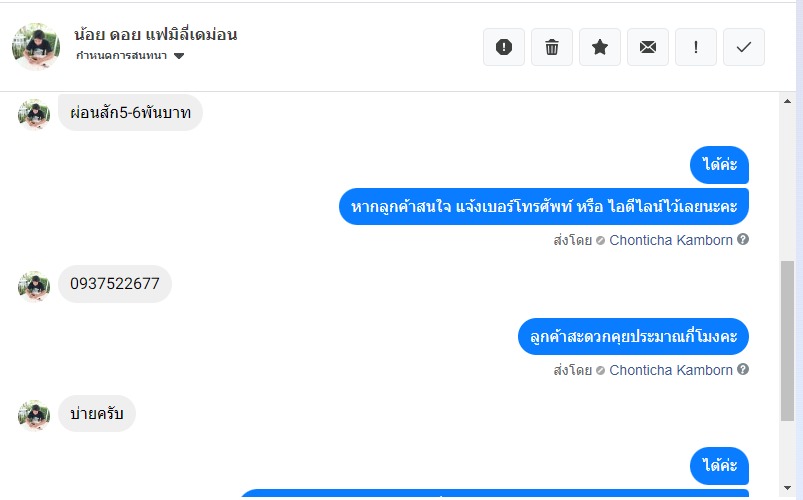
Task: Open the กำหนดการสนทนา assignment menu
Action: [x=122, y=56]
